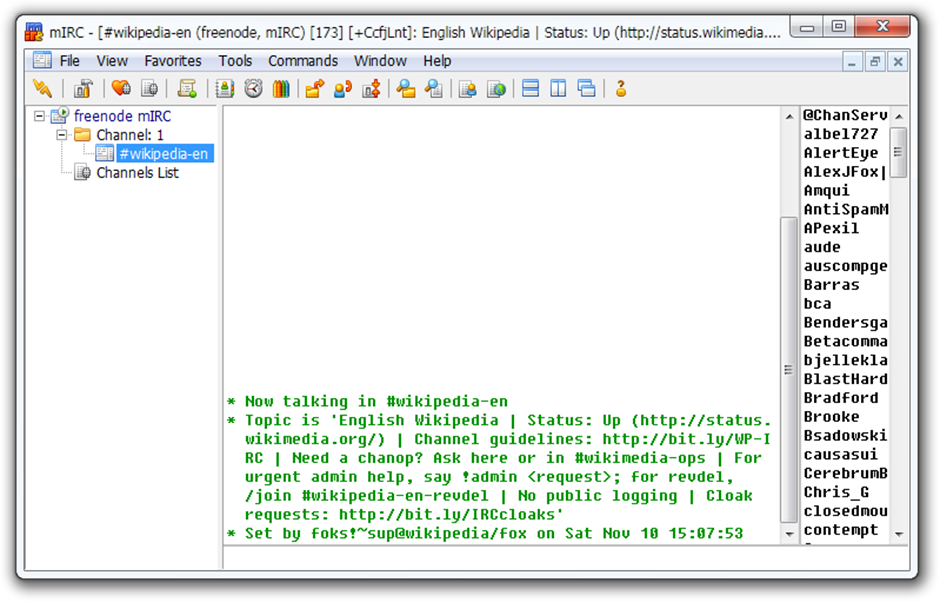This screenshot has width=940, height=602.
Task: Open the Favorites dialog
Action: coord(120,89)
